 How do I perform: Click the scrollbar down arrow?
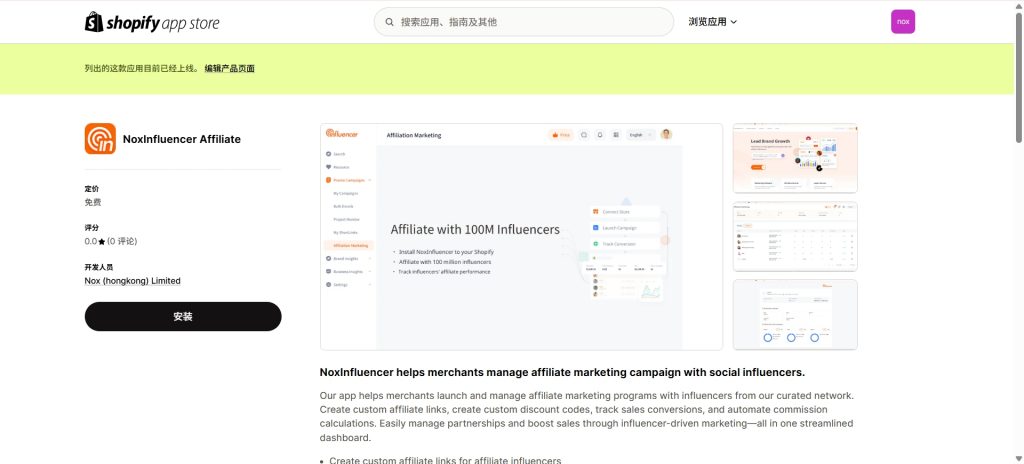click(x=1017, y=458)
